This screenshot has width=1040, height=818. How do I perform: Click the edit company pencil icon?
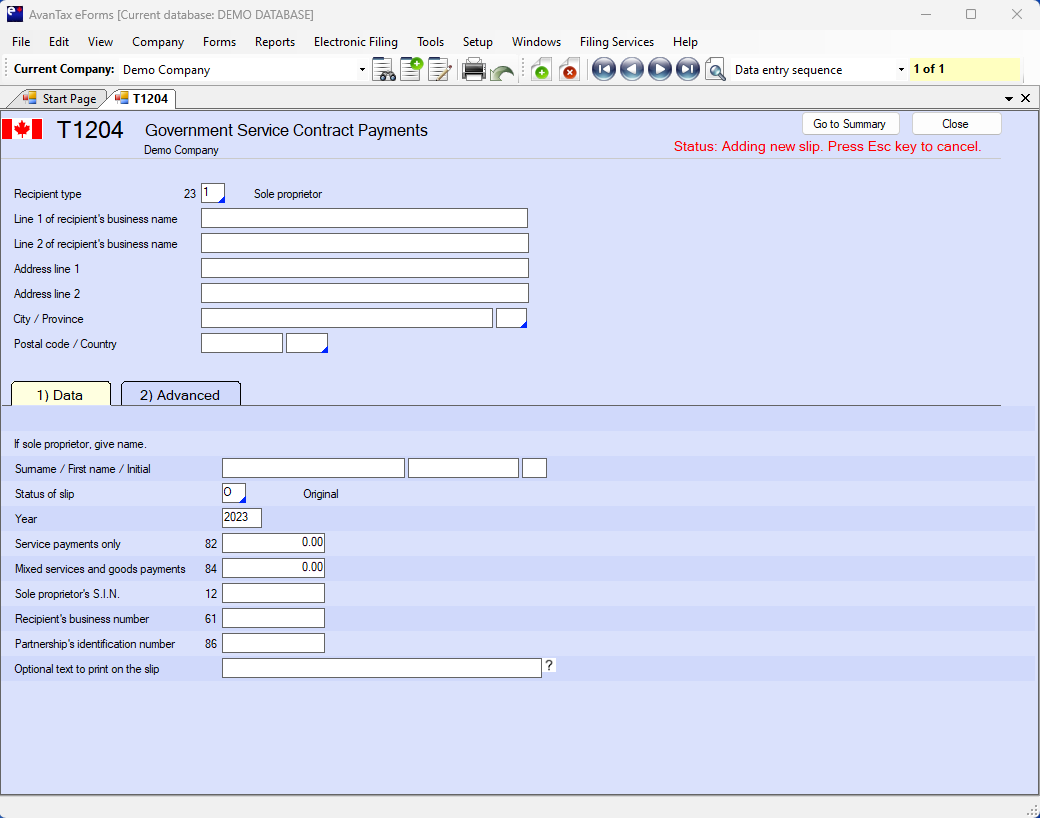point(440,70)
